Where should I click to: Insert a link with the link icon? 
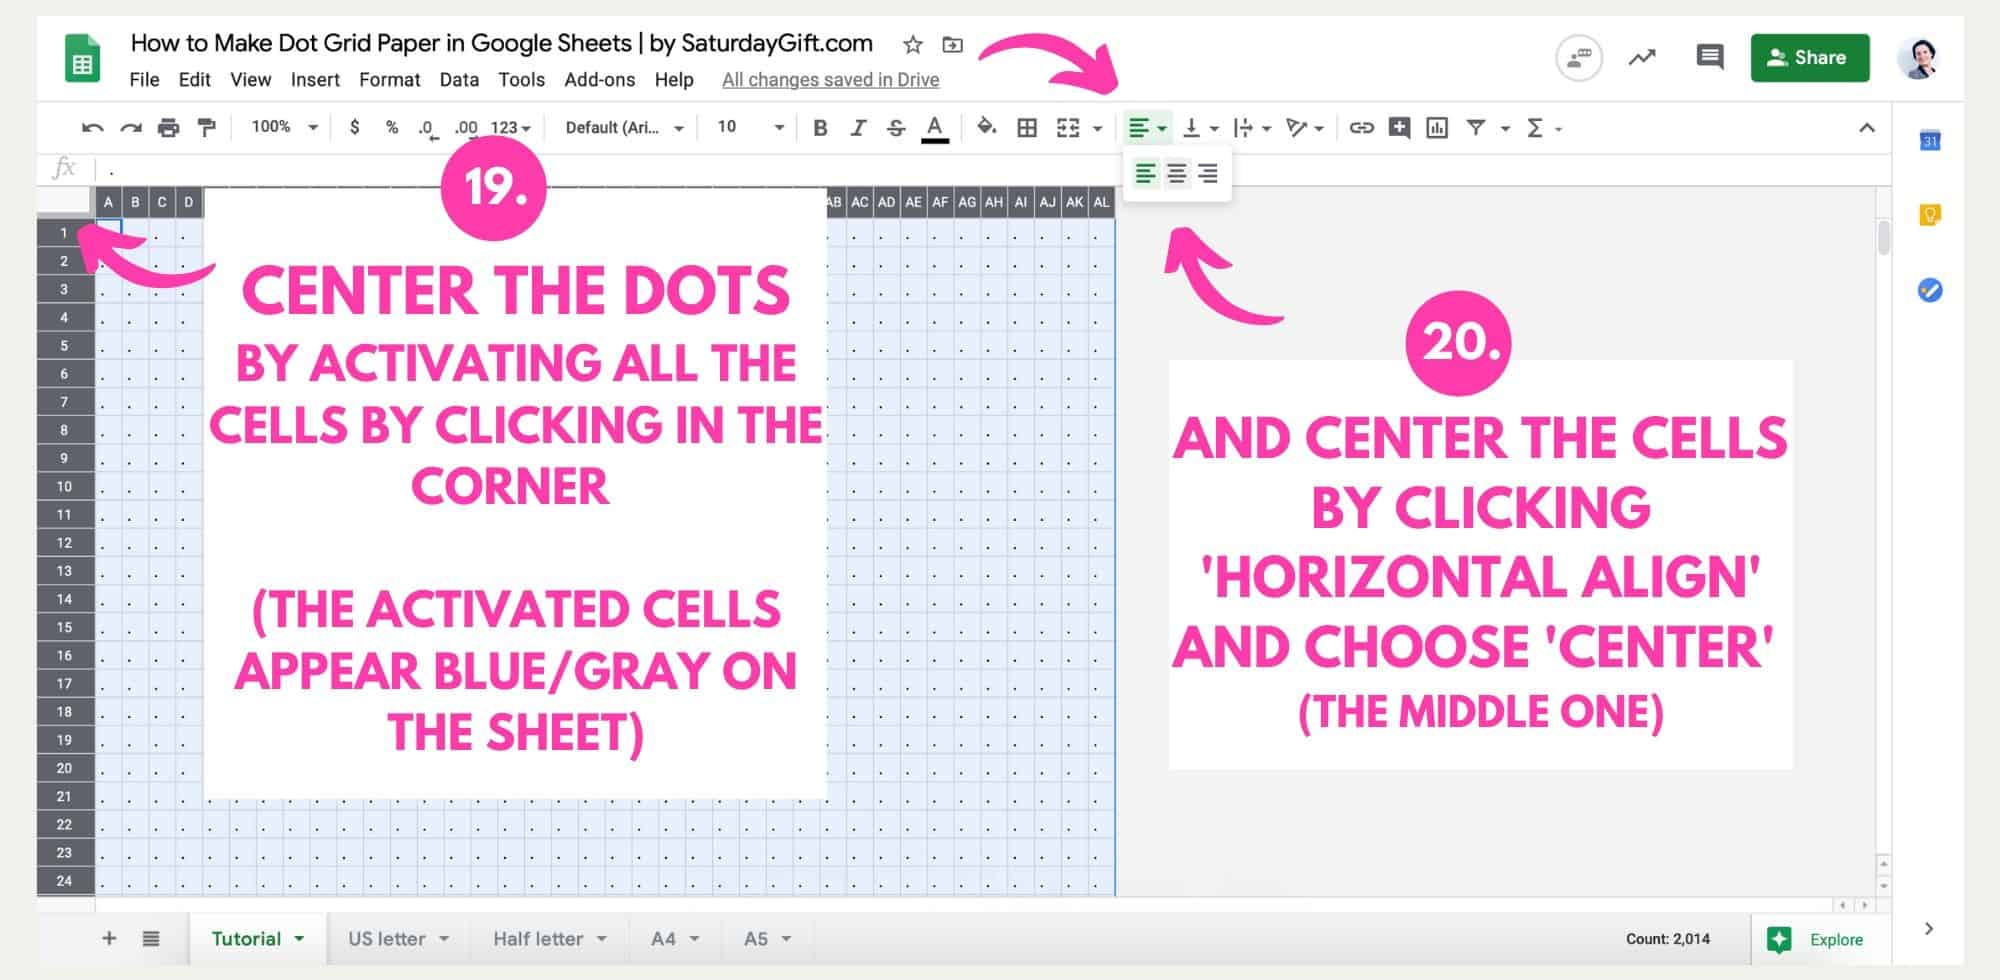(1360, 128)
